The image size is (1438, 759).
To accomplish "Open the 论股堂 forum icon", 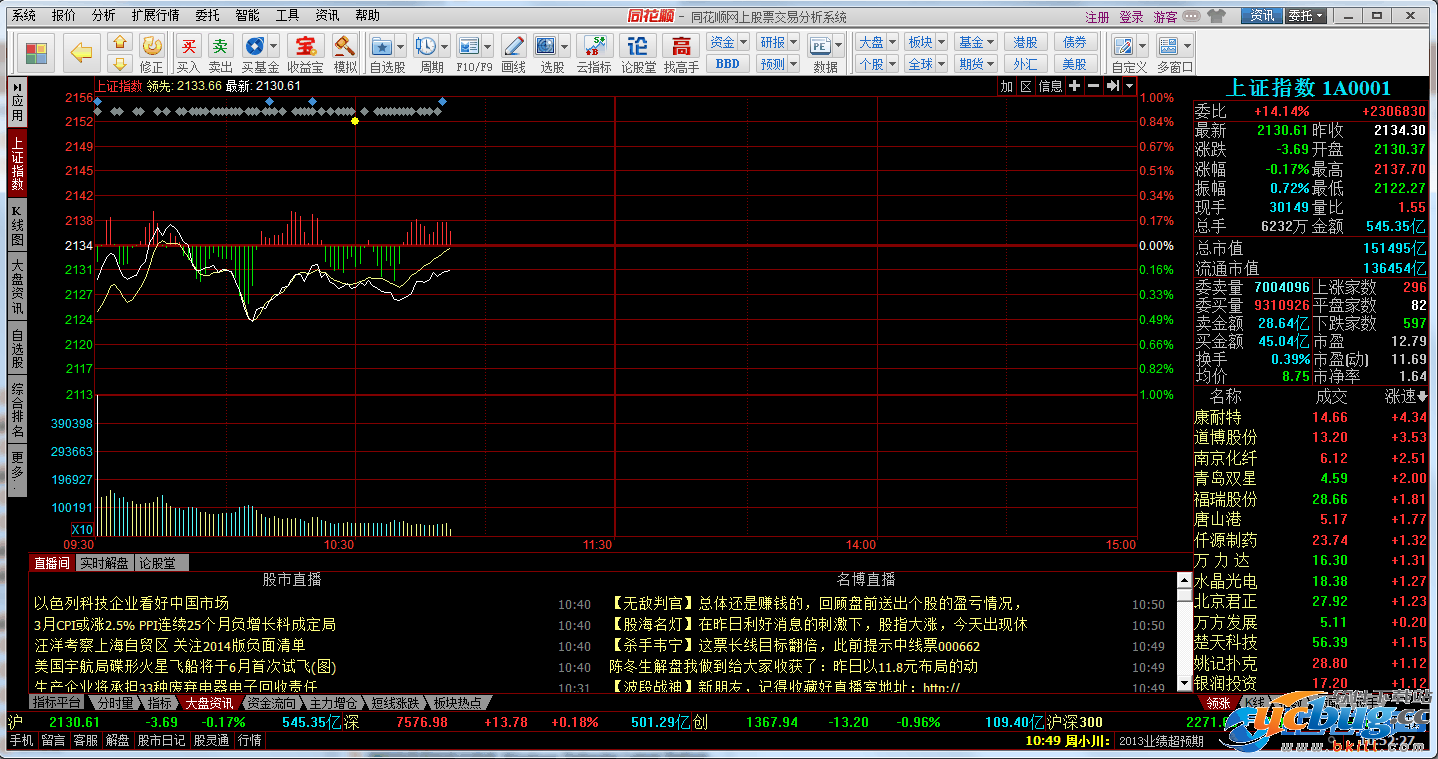I will pos(638,45).
